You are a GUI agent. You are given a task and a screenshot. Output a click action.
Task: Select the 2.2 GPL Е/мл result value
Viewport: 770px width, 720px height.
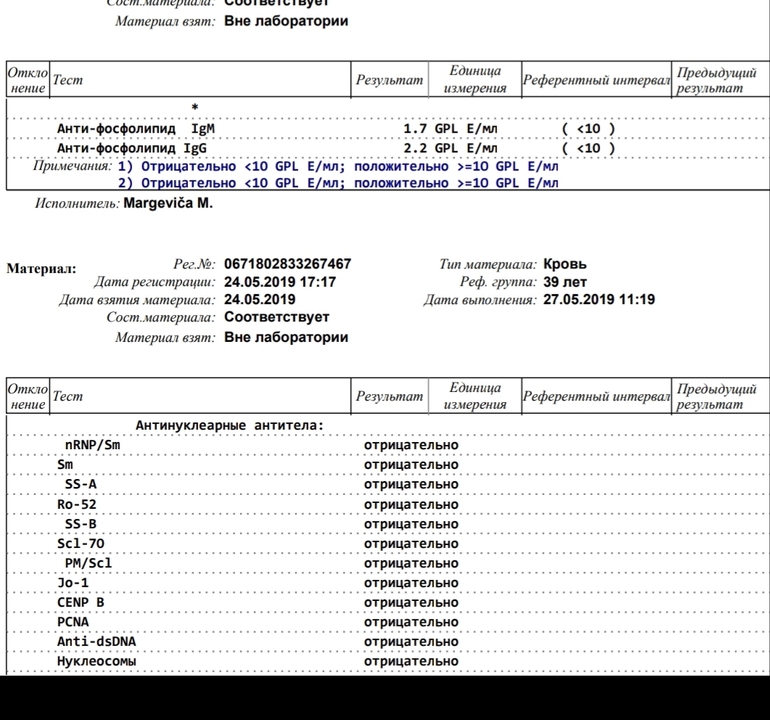pyautogui.click(x=449, y=148)
